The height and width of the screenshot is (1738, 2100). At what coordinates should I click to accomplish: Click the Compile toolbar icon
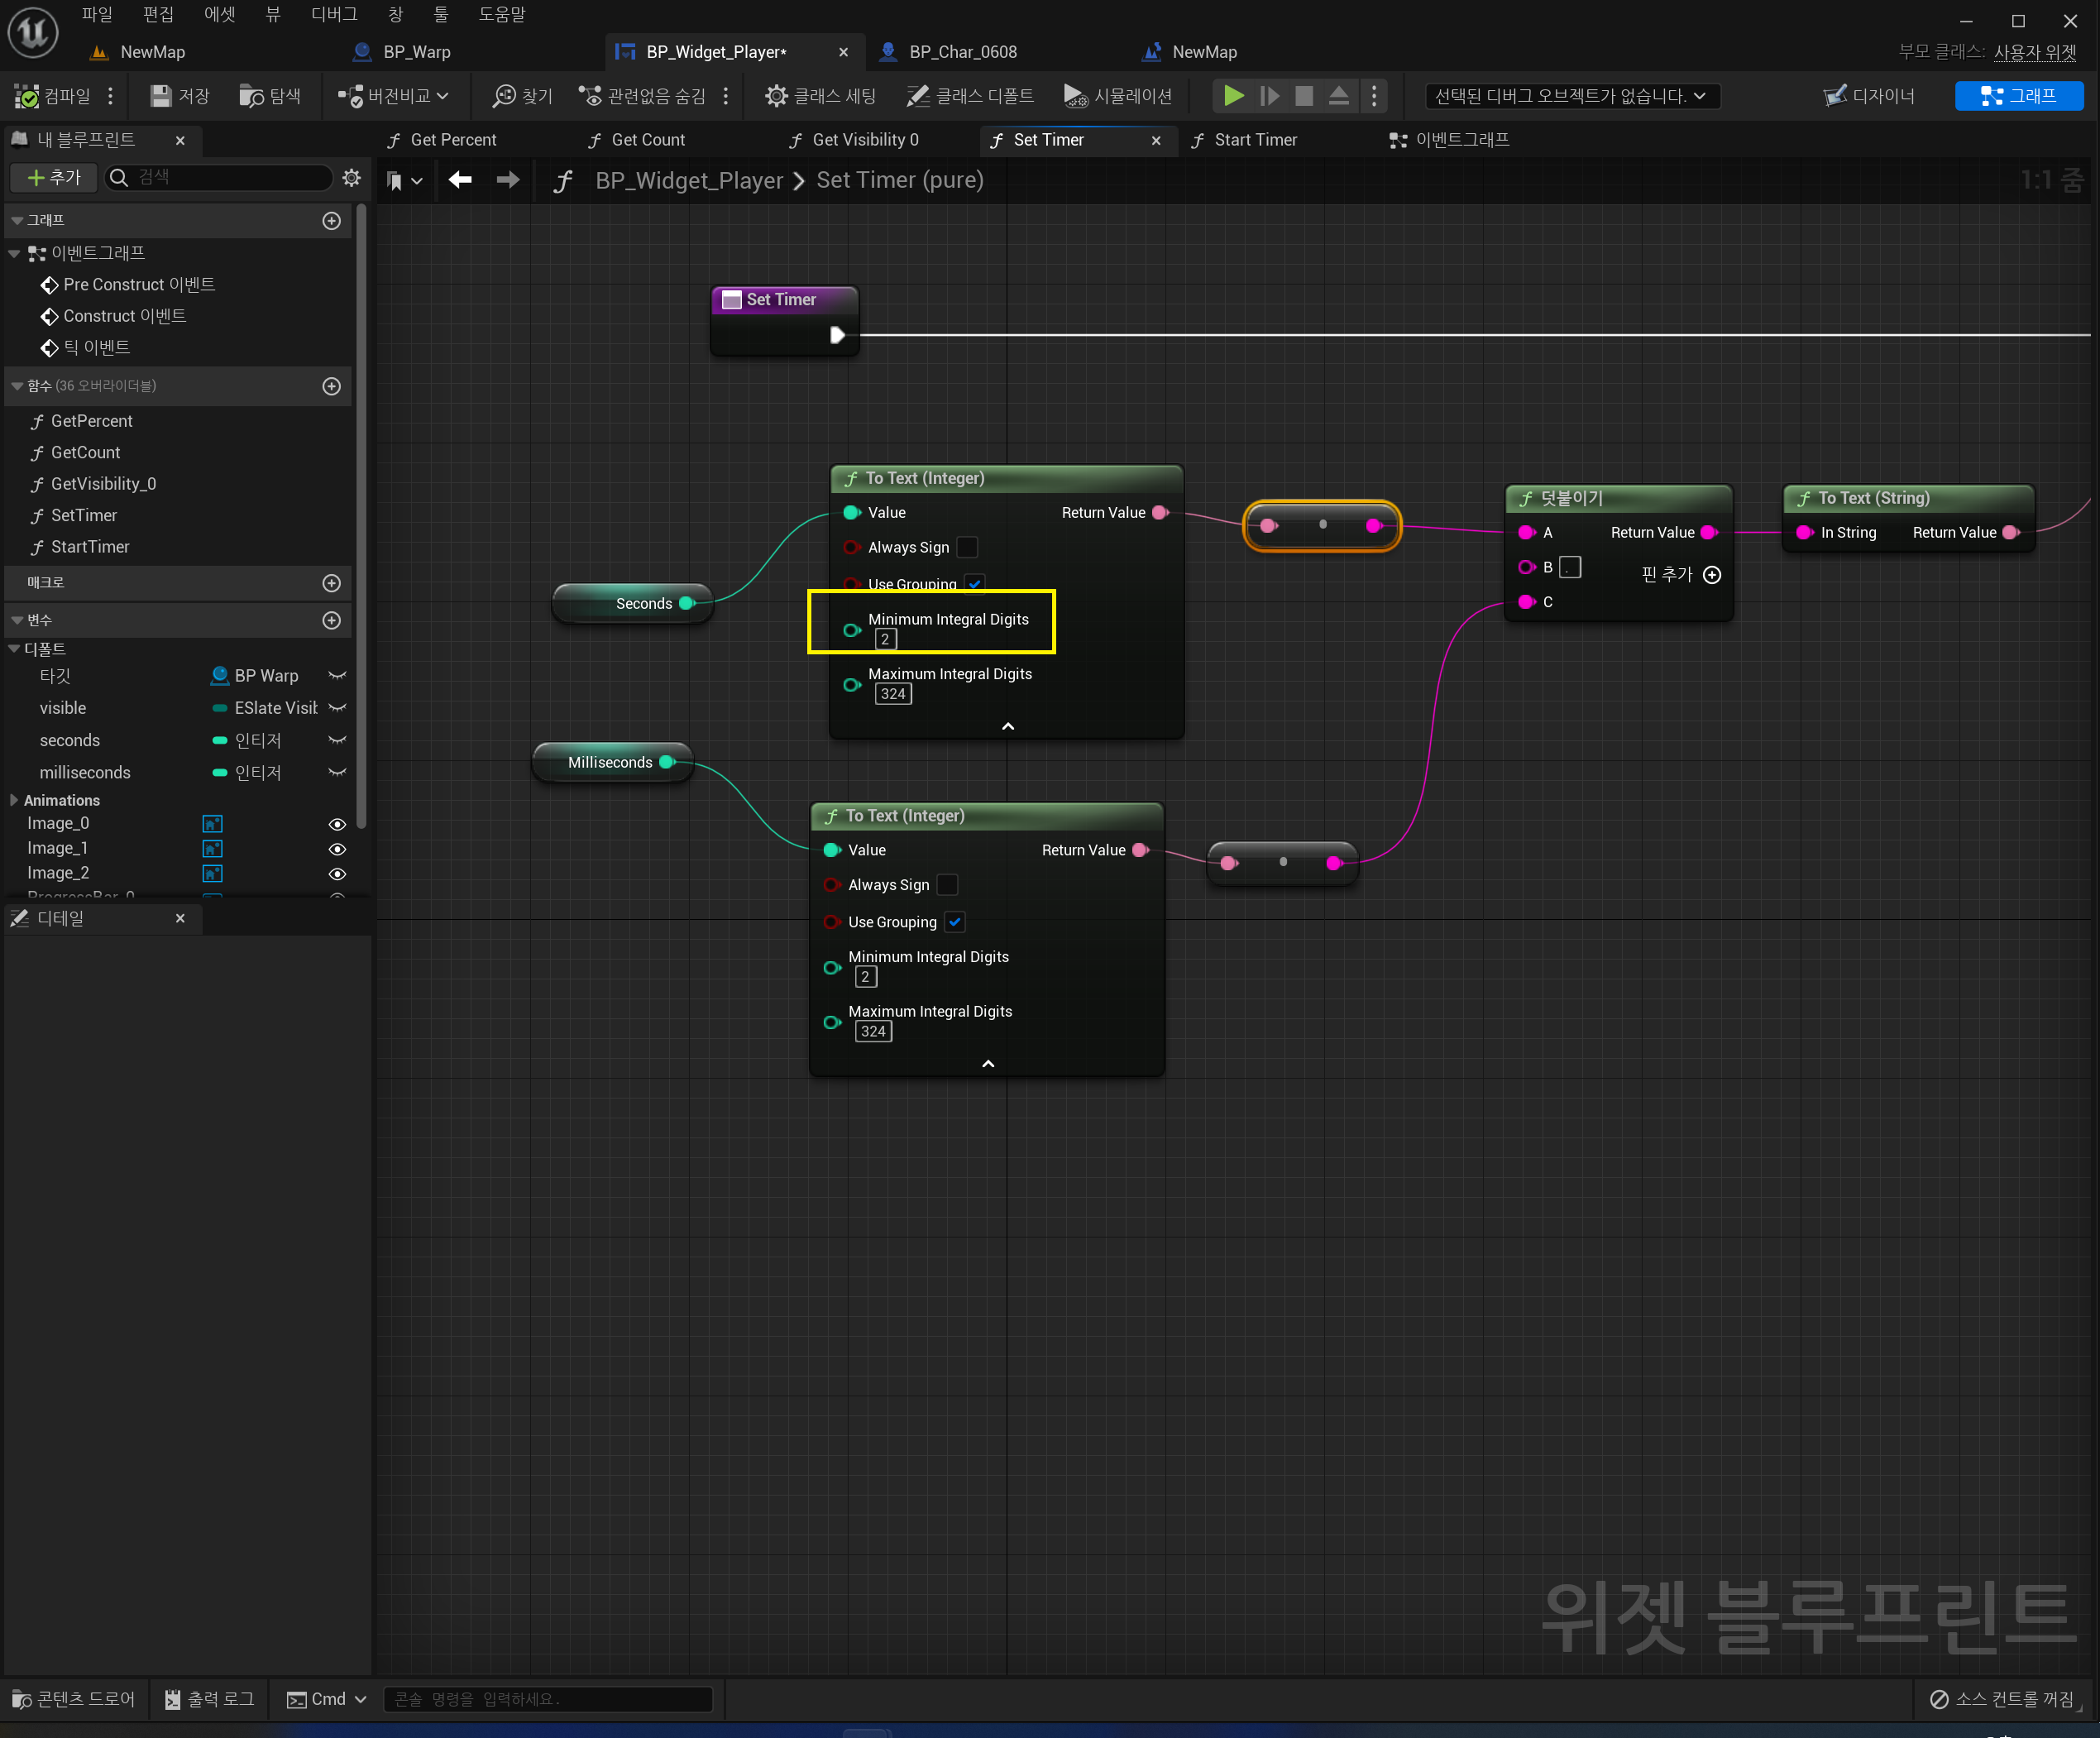click(x=27, y=96)
